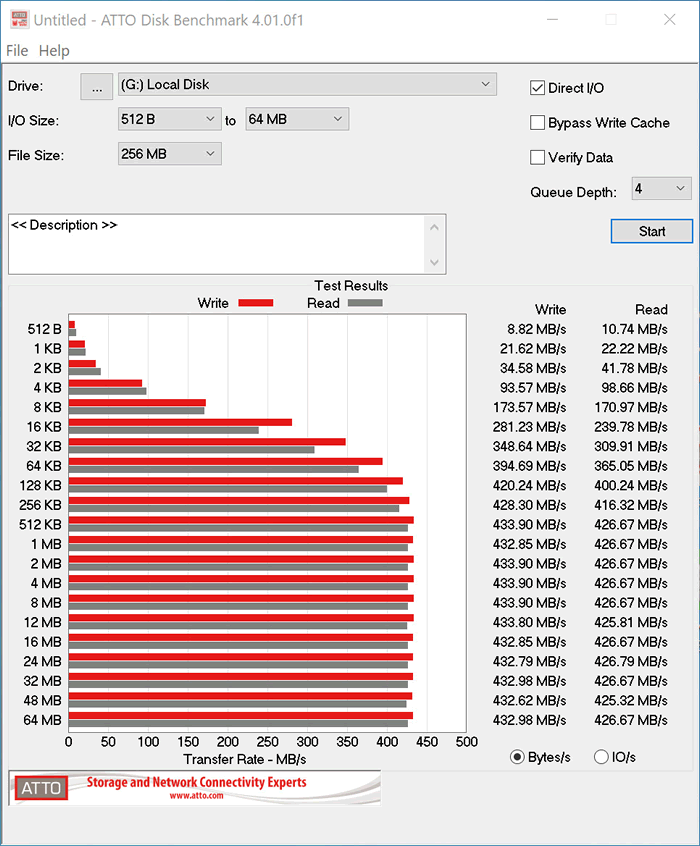This screenshot has width=700, height=846.
Task: Uncheck the Direct I/O checkbox
Action: click(x=538, y=88)
